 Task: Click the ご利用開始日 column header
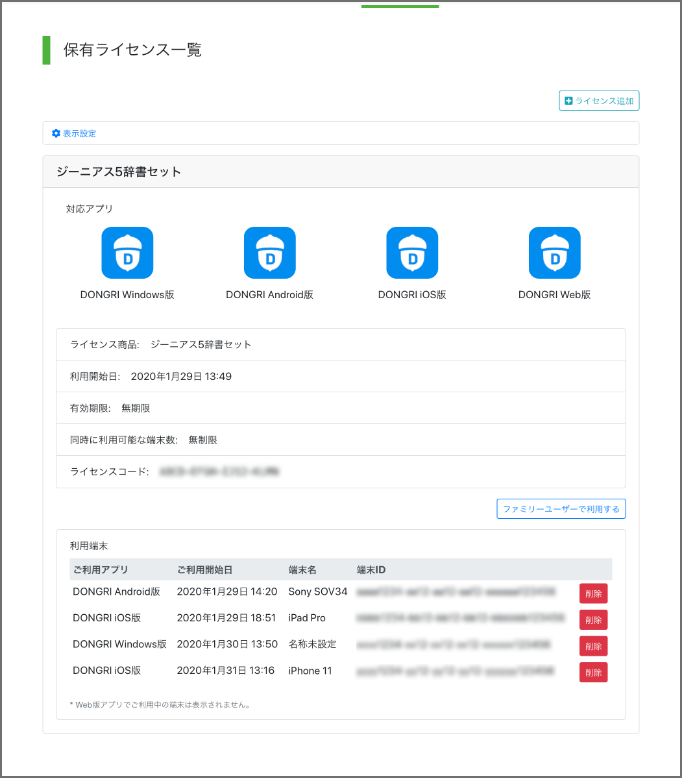pyautogui.click(x=205, y=570)
